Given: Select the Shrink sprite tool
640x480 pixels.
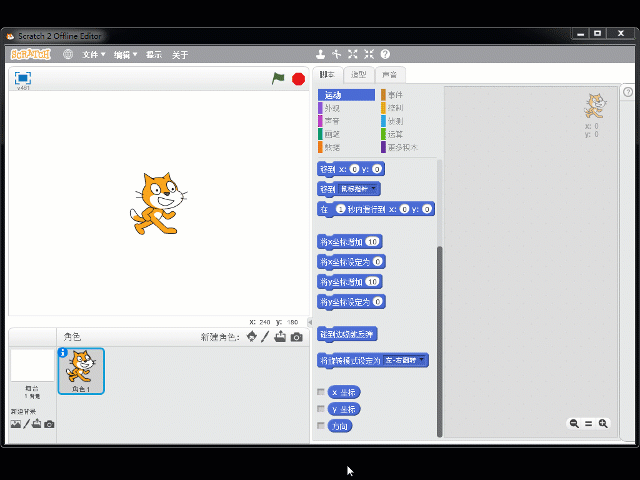Looking at the screenshot, I should 369,54.
